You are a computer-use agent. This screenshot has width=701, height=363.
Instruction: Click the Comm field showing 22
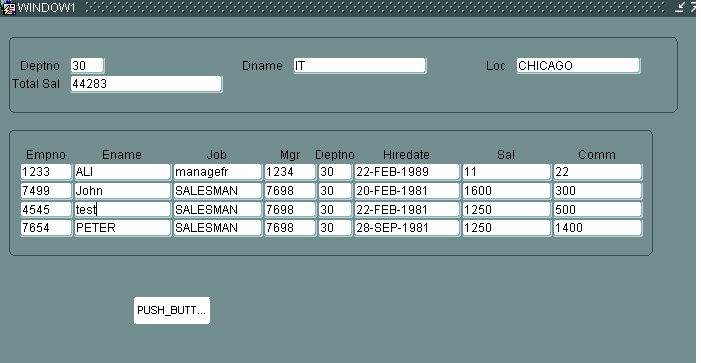(598, 172)
